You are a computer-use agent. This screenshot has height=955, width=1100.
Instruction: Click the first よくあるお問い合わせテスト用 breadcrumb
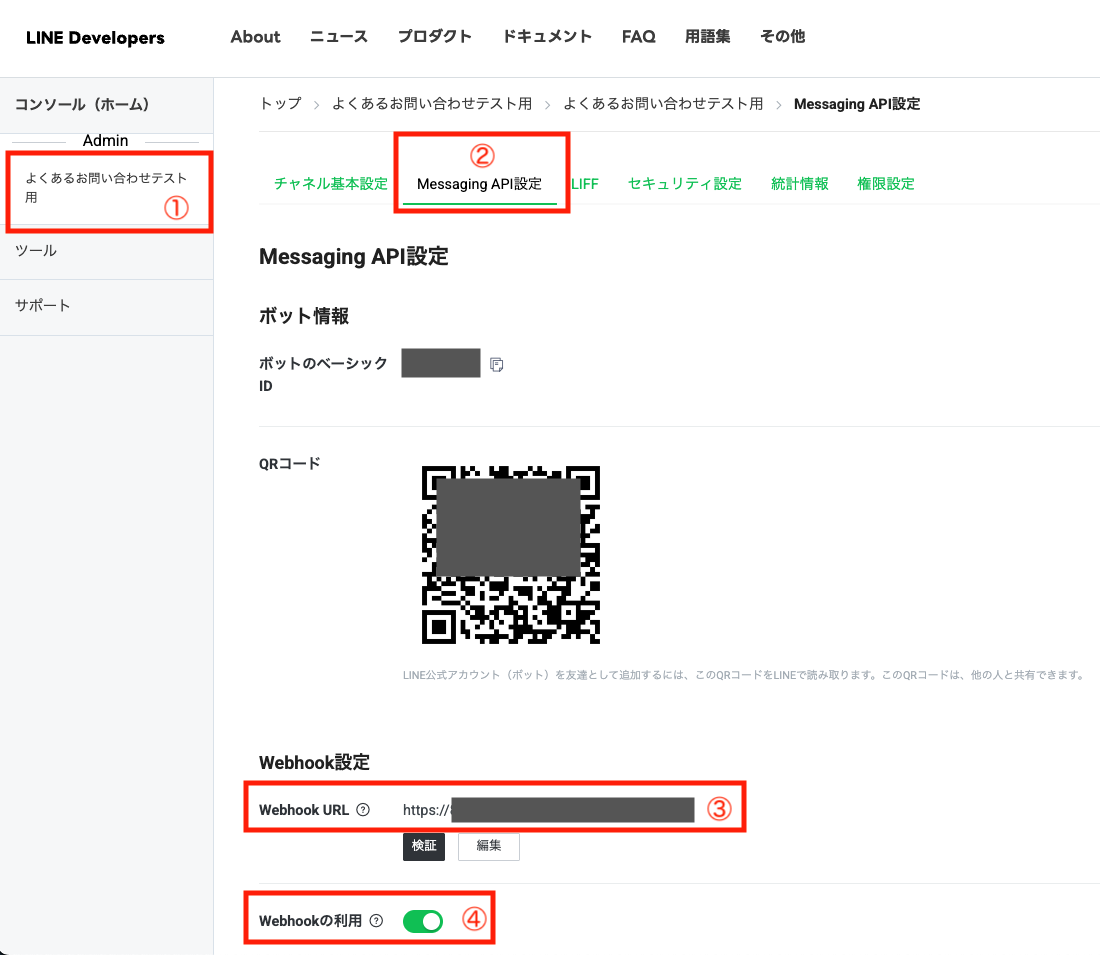coord(432,104)
